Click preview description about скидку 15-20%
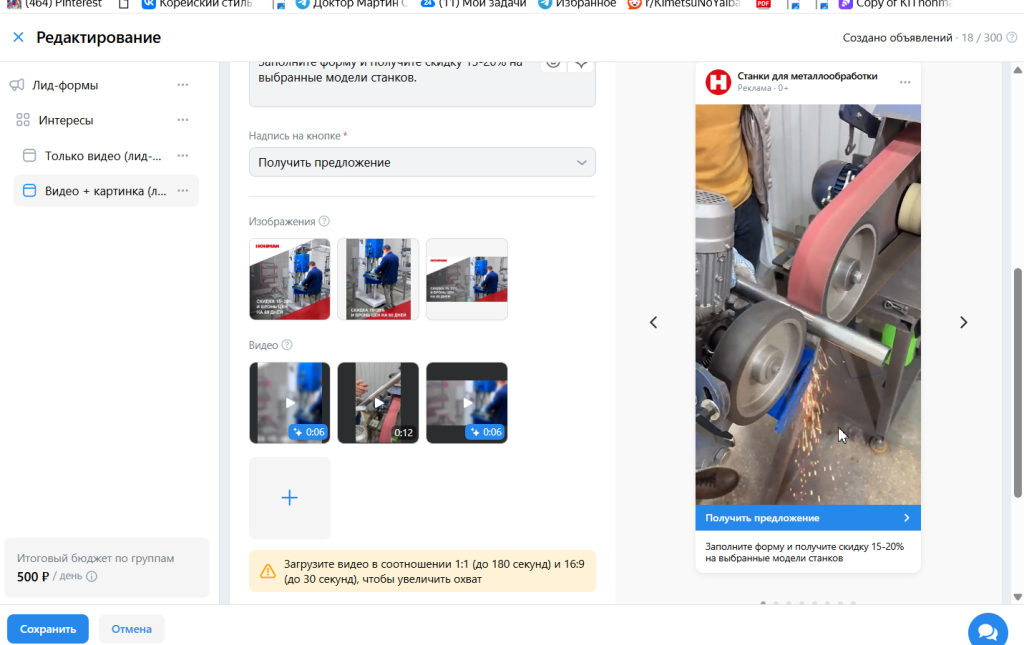Viewport: 1024px width, 645px height. 804,552
